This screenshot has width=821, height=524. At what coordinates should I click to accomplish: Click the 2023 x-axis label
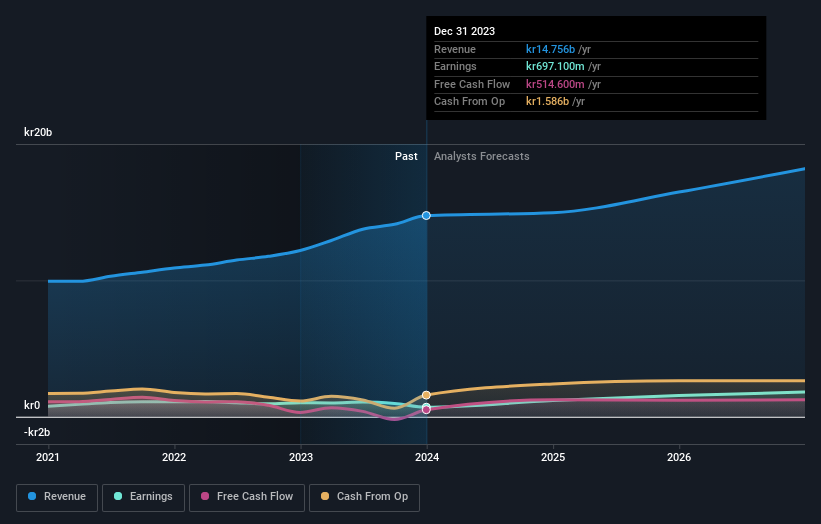pyautogui.click(x=301, y=458)
